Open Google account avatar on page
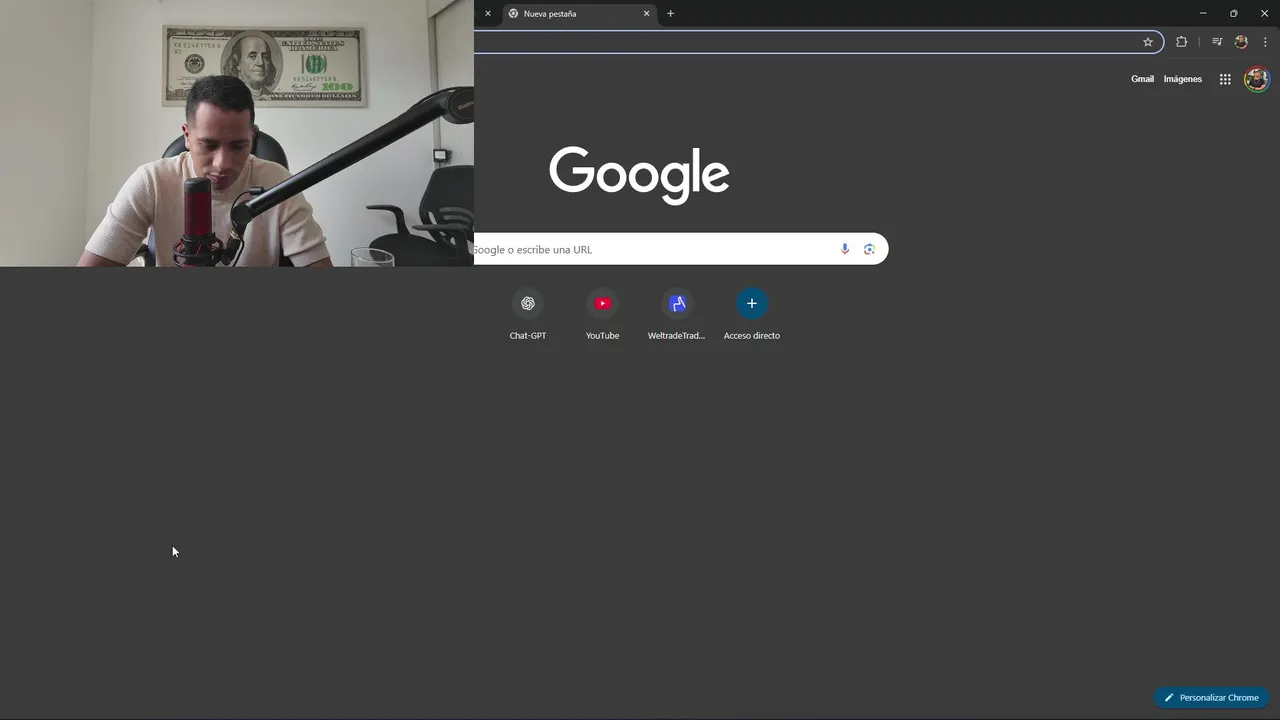The height and width of the screenshot is (720, 1280). tap(1257, 79)
